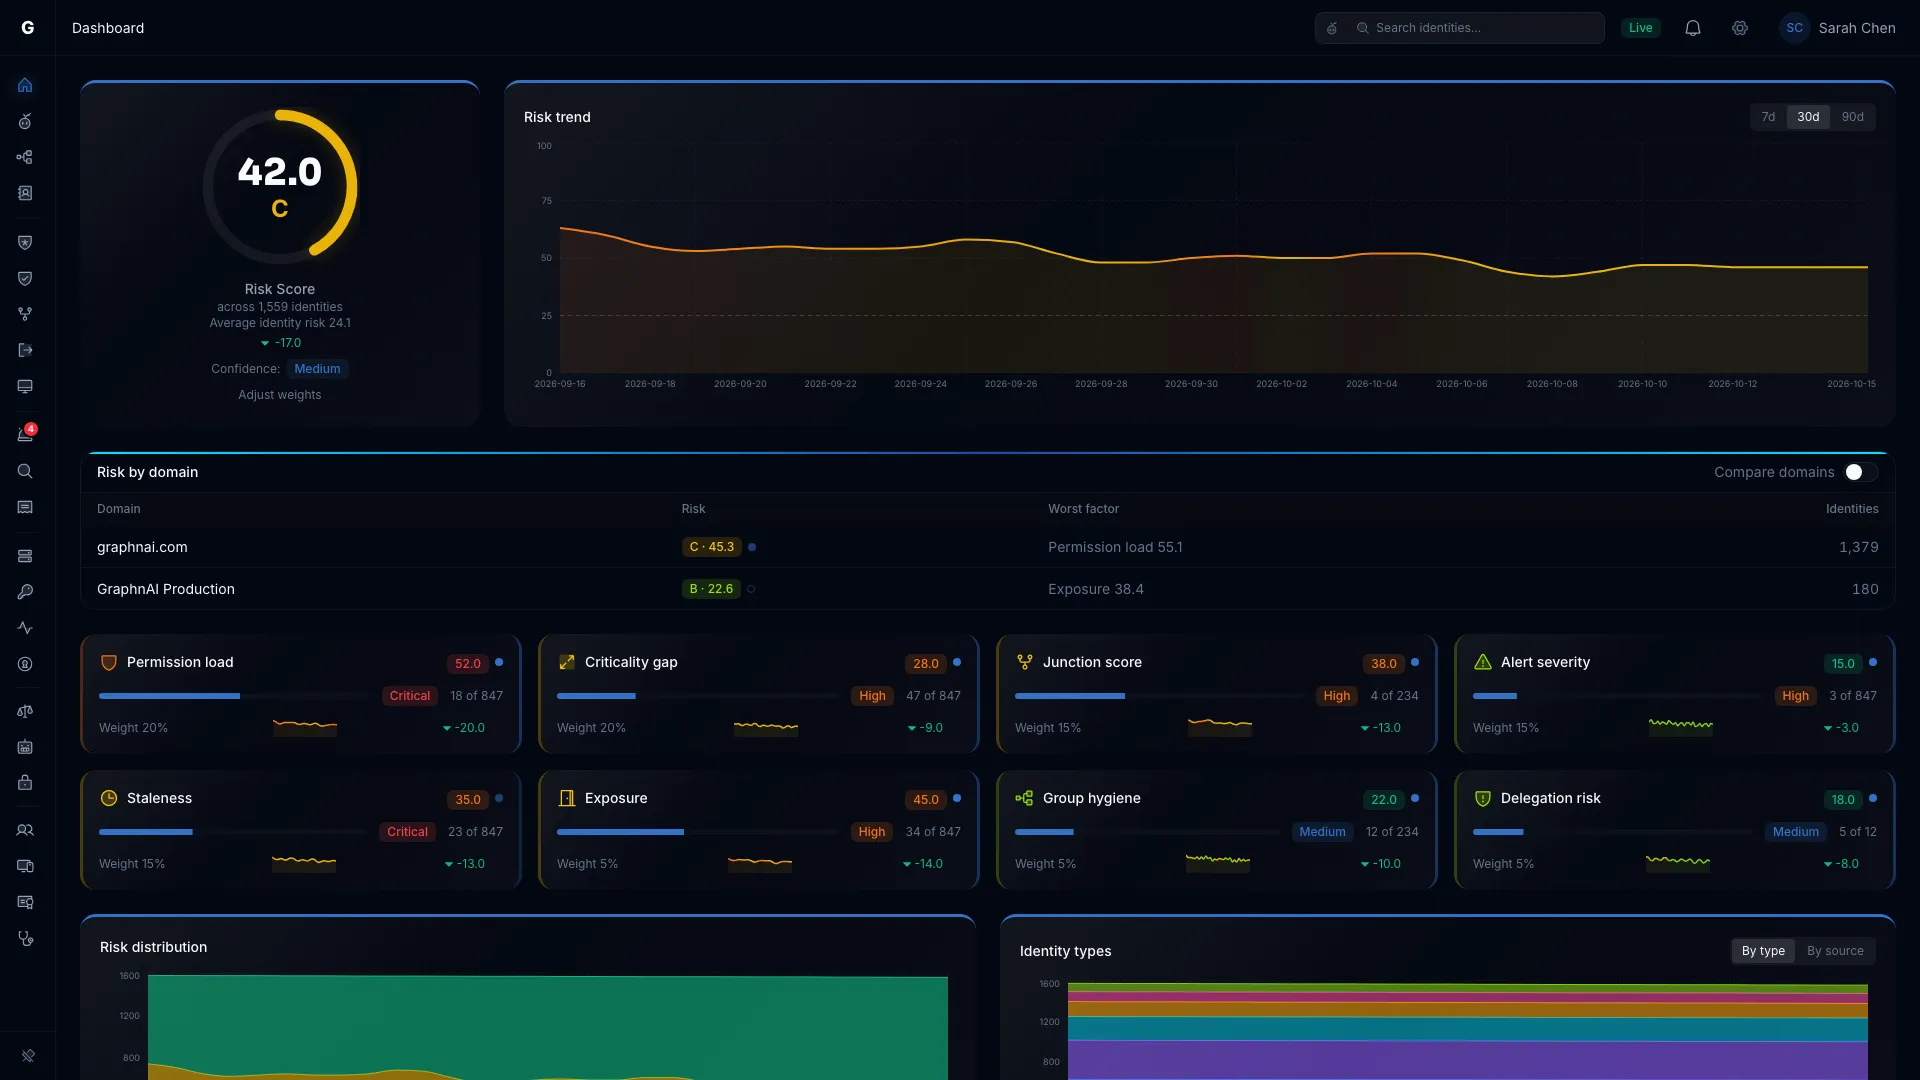Open the stethoscope icon in the sidebar
Image resolution: width=1920 pixels, height=1080 pixels.
[x=25, y=938]
